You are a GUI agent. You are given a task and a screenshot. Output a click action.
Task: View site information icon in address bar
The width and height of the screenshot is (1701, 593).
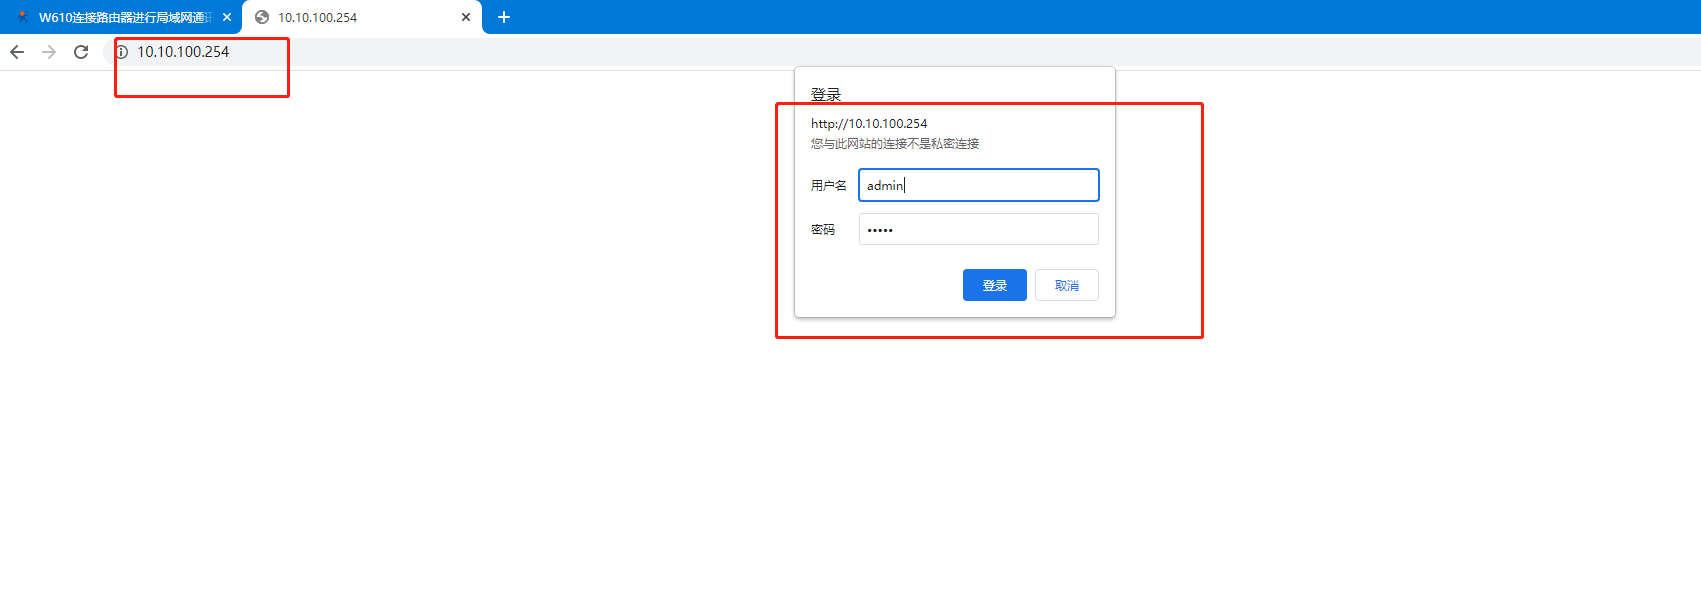point(121,52)
